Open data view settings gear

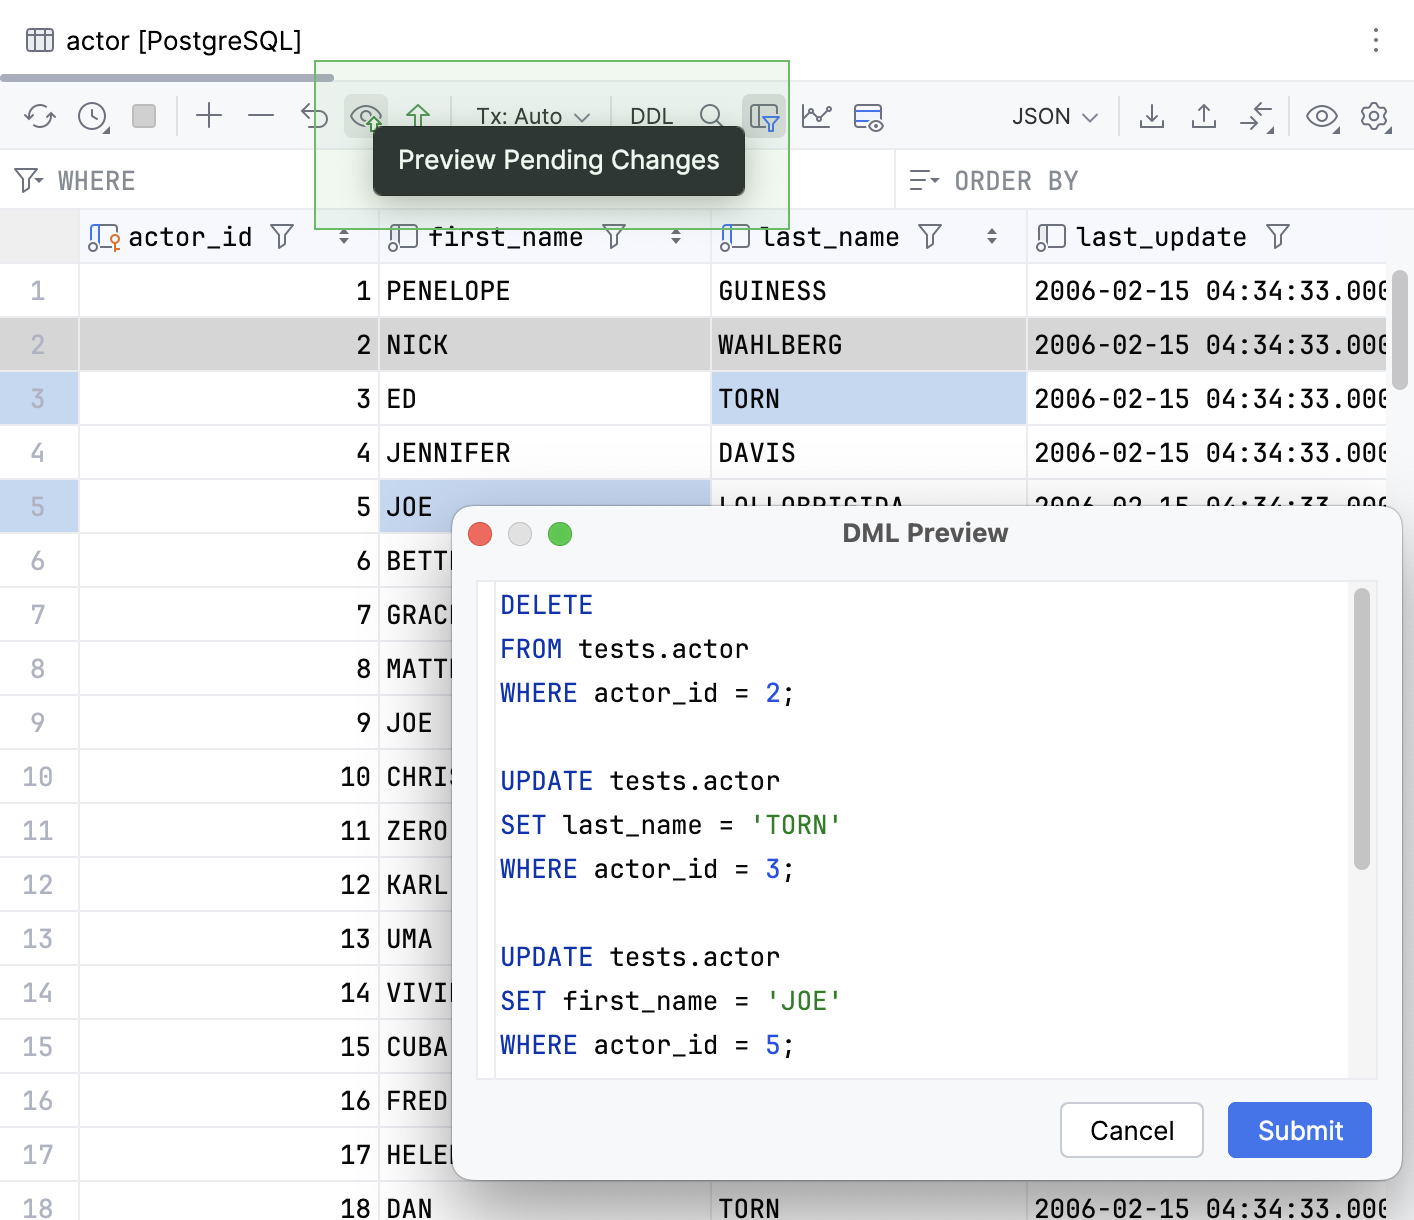pyautogui.click(x=1375, y=116)
